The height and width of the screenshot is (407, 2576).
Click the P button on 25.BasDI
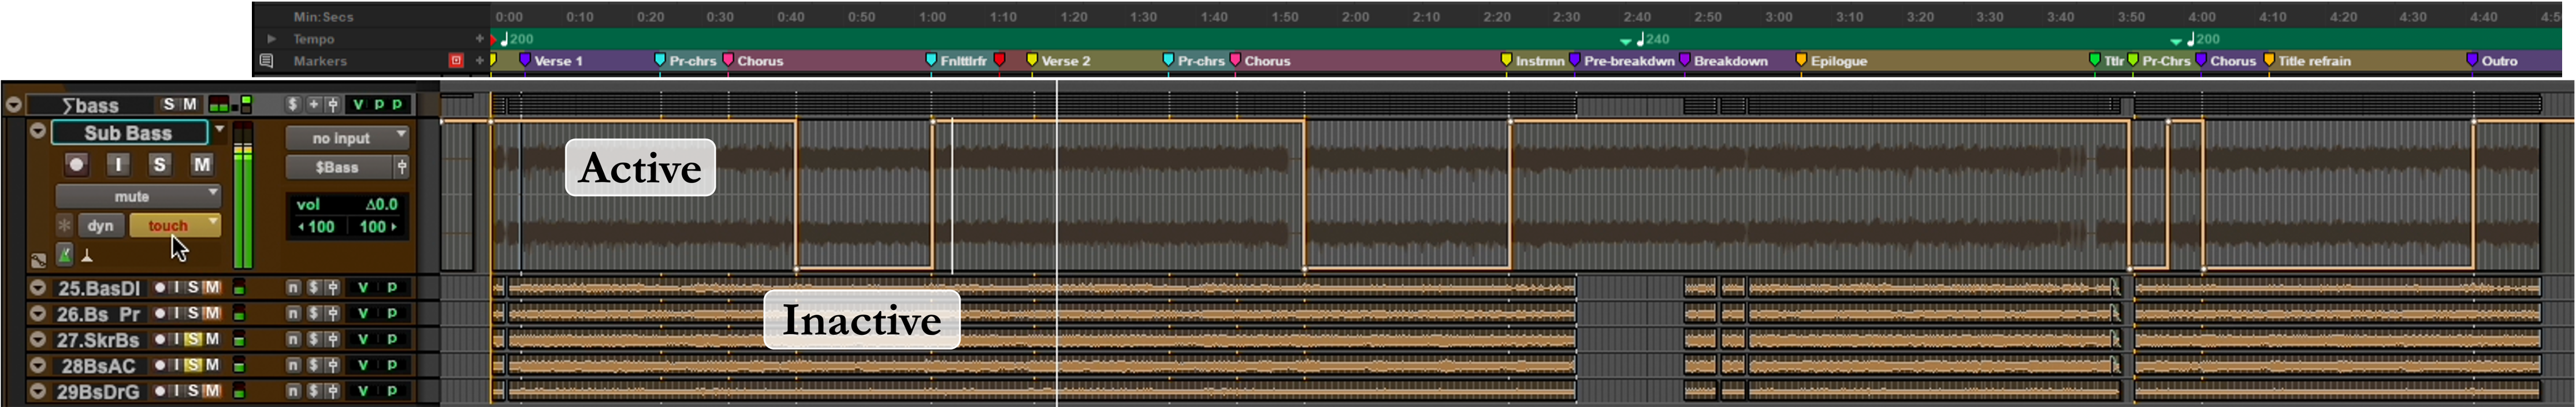click(x=392, y=288)
